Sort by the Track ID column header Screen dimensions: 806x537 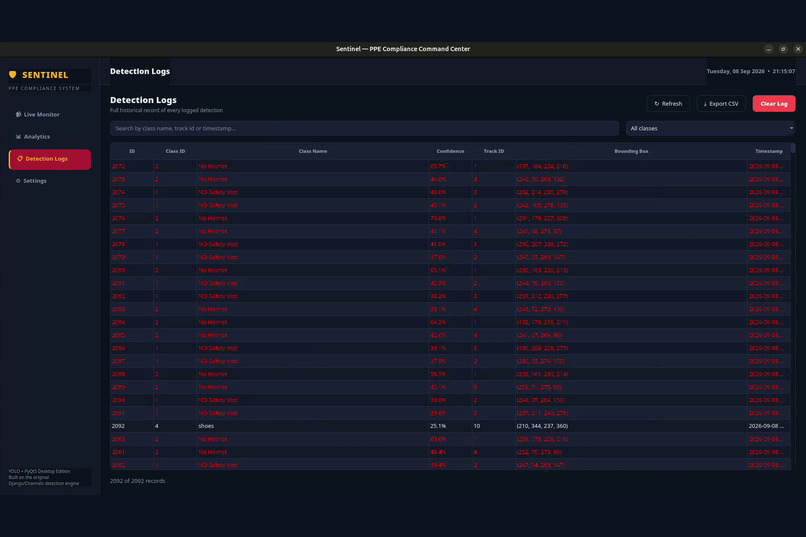click(x=493, y=151)
